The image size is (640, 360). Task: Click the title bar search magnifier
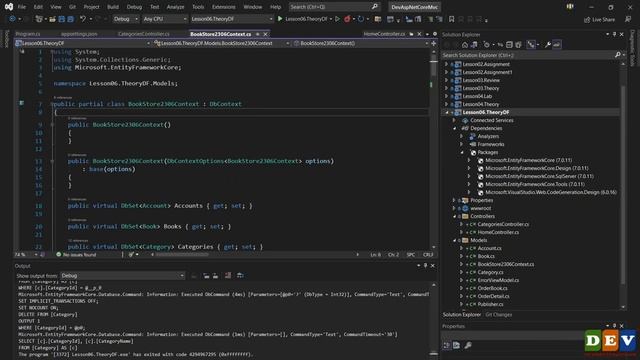(374, 7)
